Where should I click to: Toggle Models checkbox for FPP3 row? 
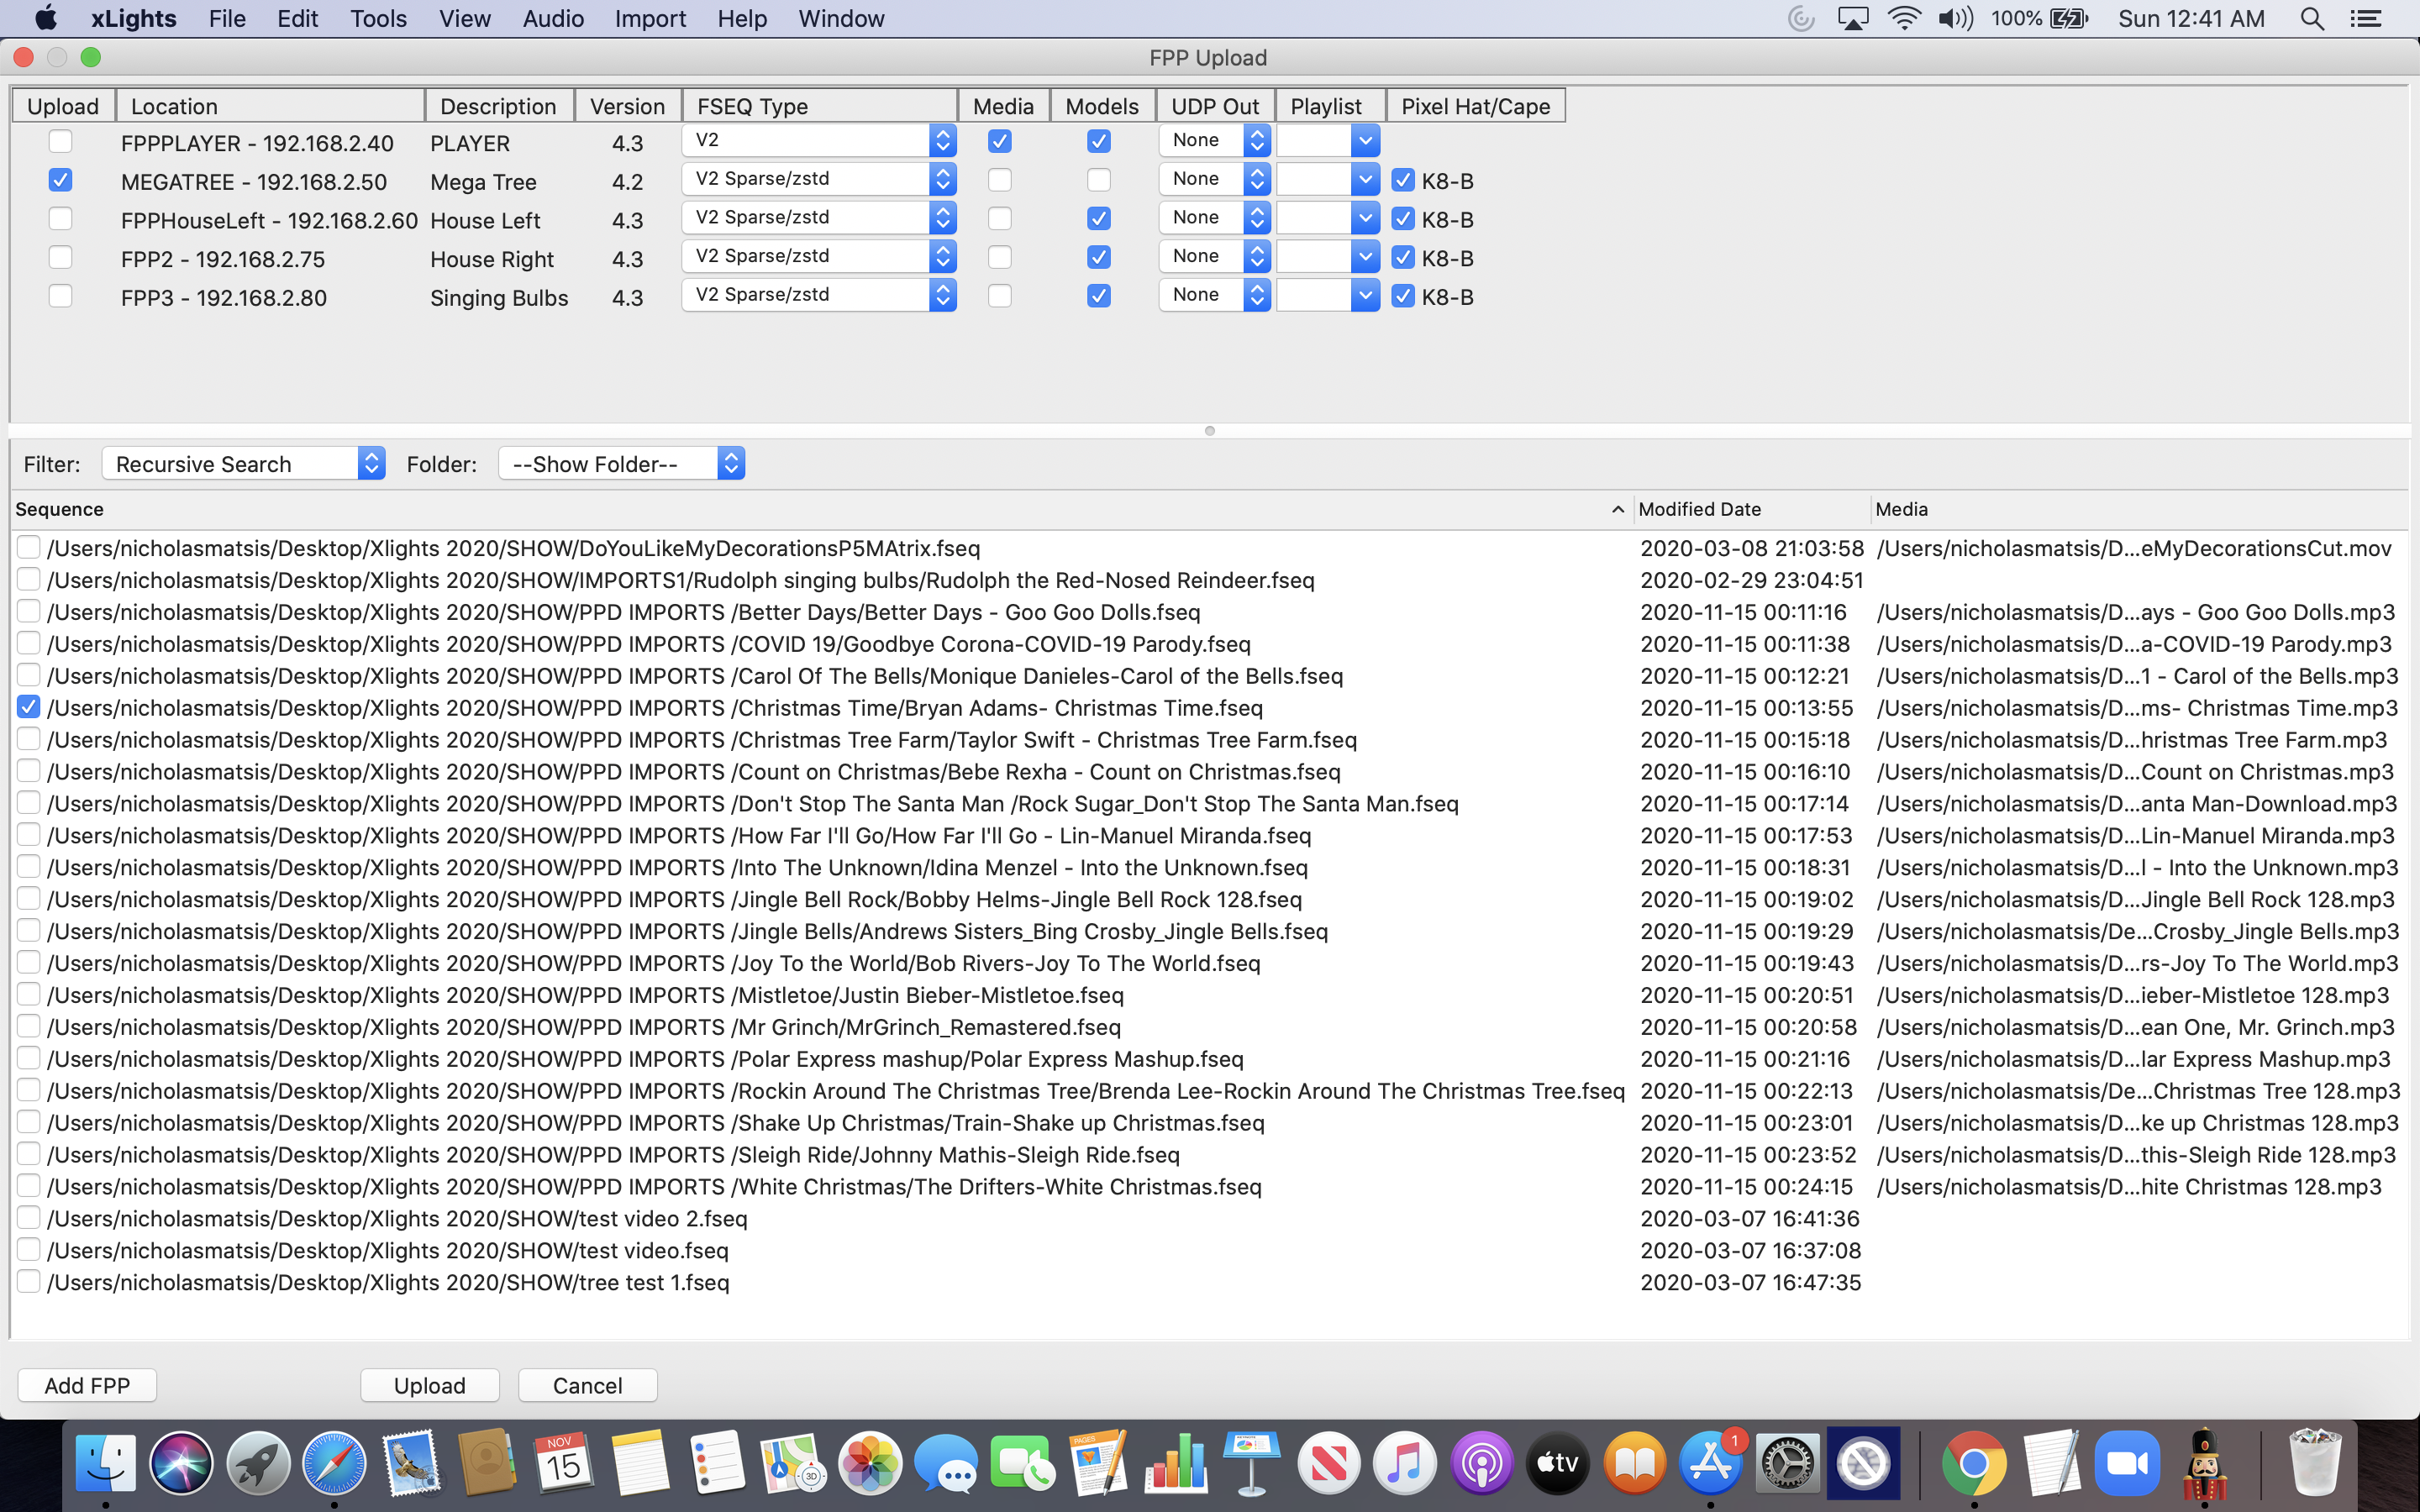coord(1098,296)
